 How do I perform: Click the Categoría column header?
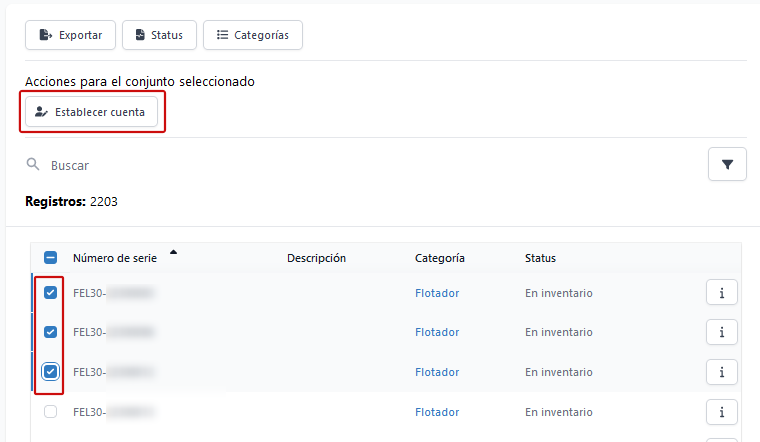[439, 258]
